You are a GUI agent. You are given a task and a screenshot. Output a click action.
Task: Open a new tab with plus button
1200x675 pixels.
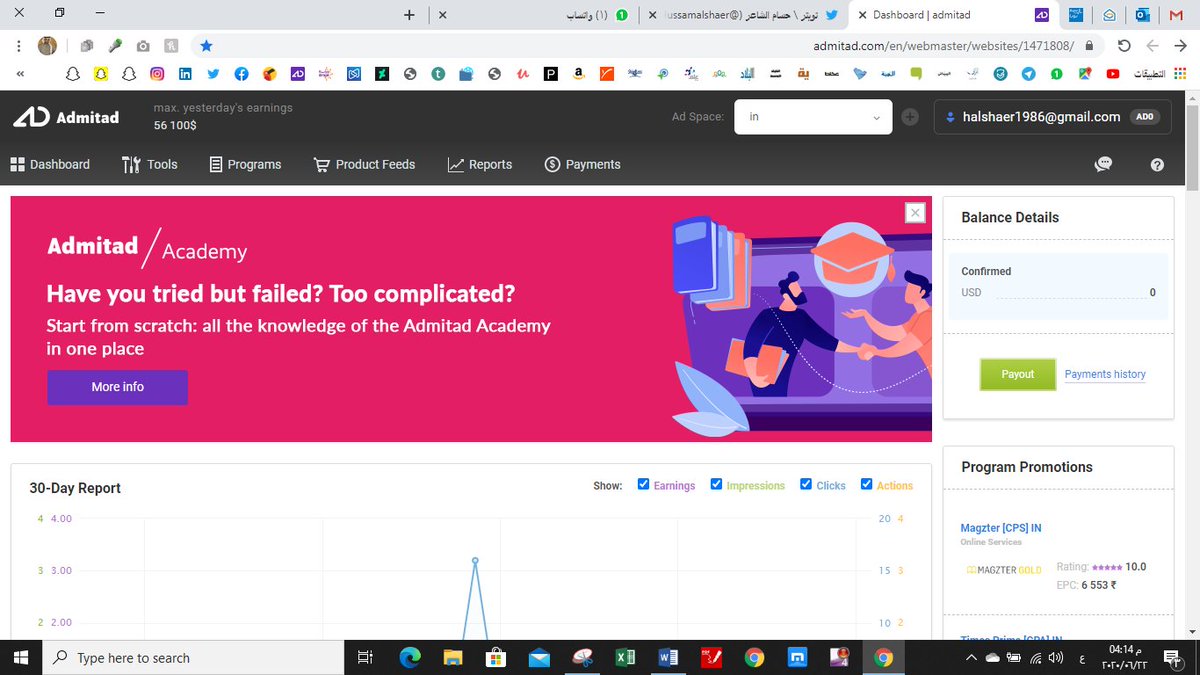408,15
